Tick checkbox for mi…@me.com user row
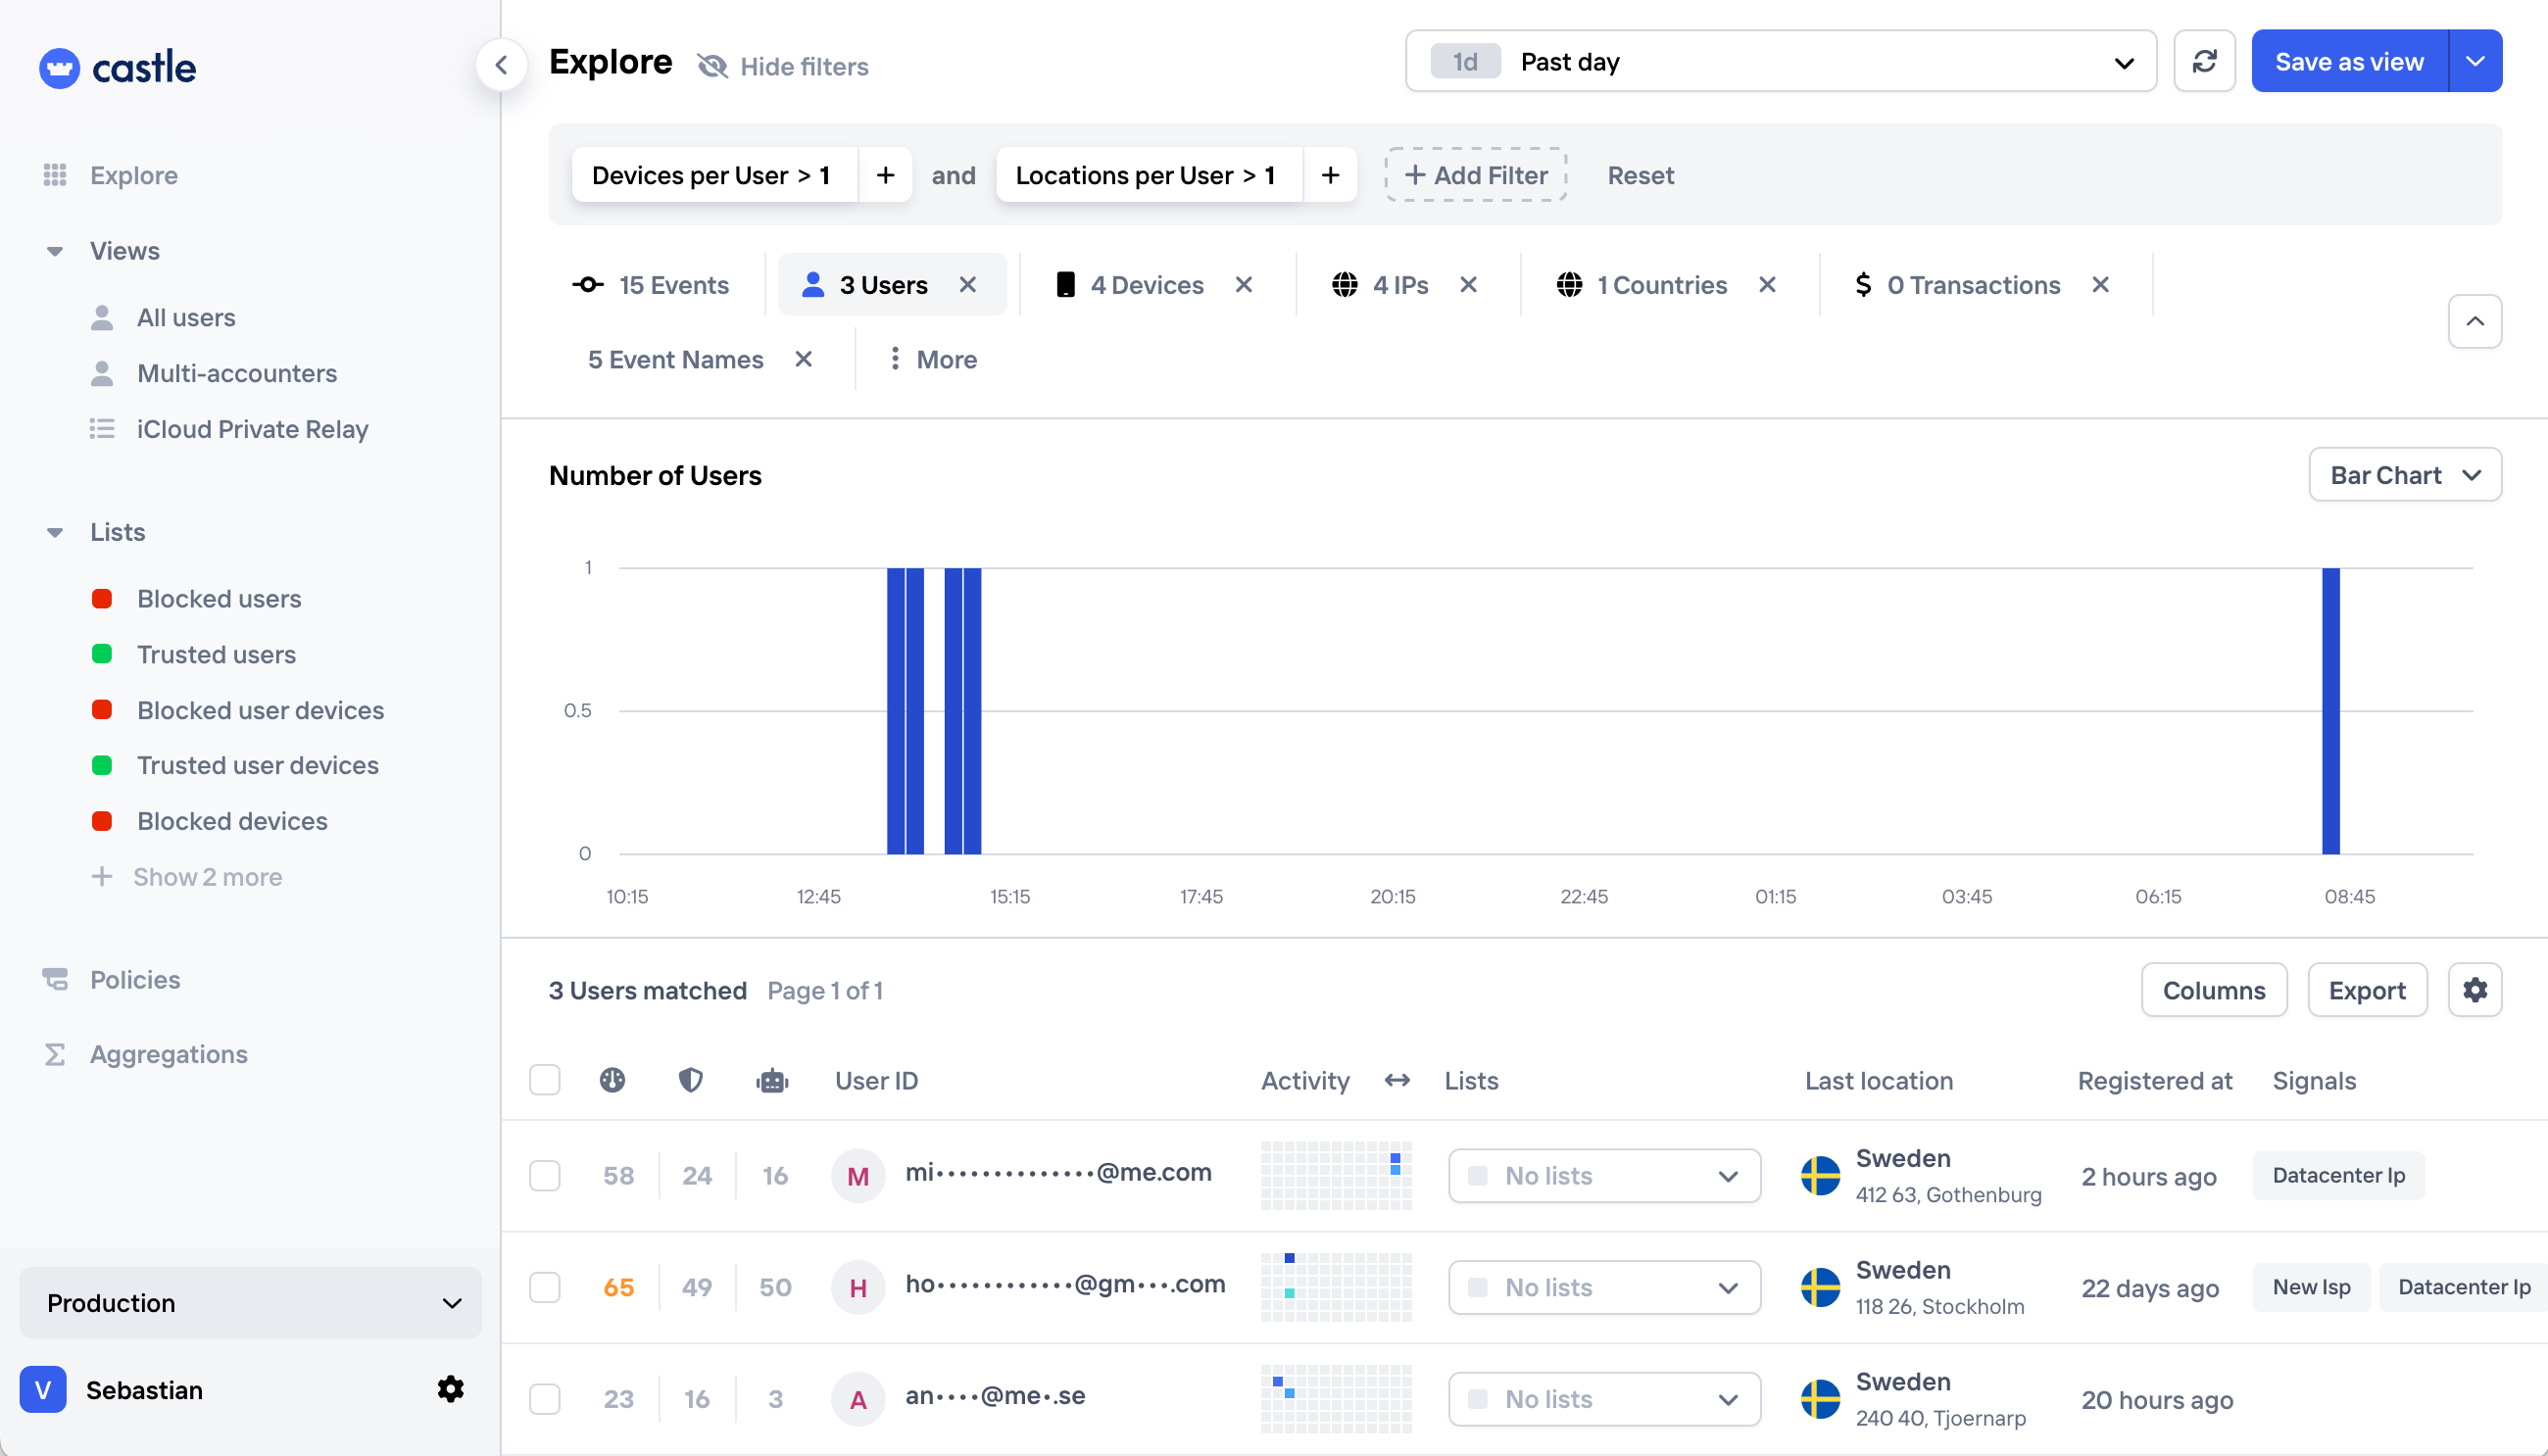This screenshot has height=1456, width=2548. click(545, 1175)
